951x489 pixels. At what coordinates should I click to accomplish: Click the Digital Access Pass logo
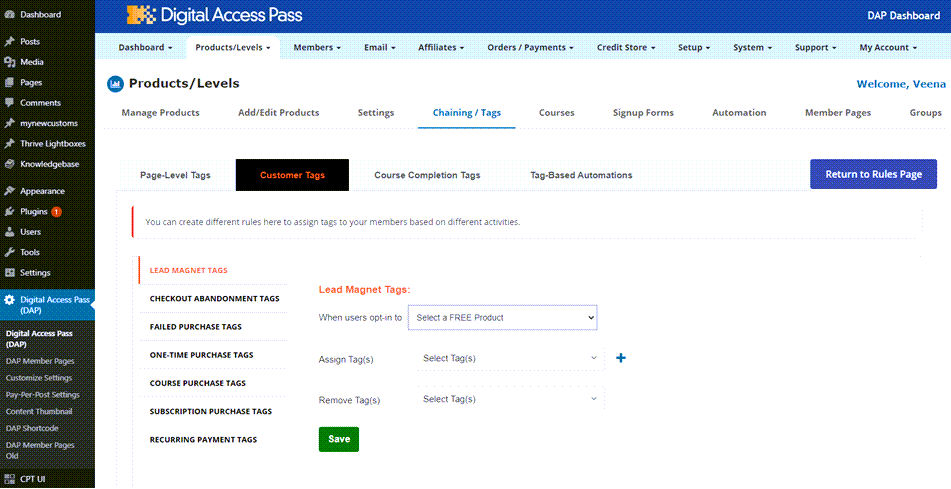pos(214,15)
